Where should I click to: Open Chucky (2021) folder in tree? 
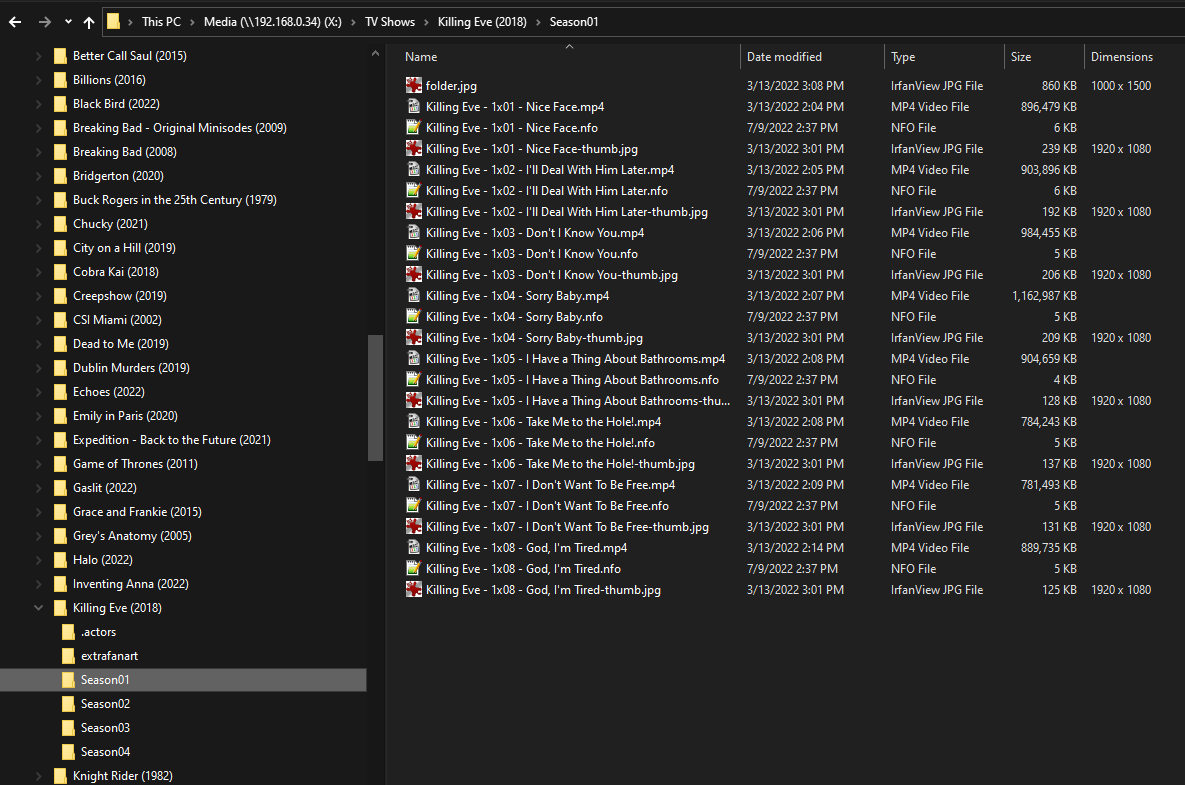point(110,224)
